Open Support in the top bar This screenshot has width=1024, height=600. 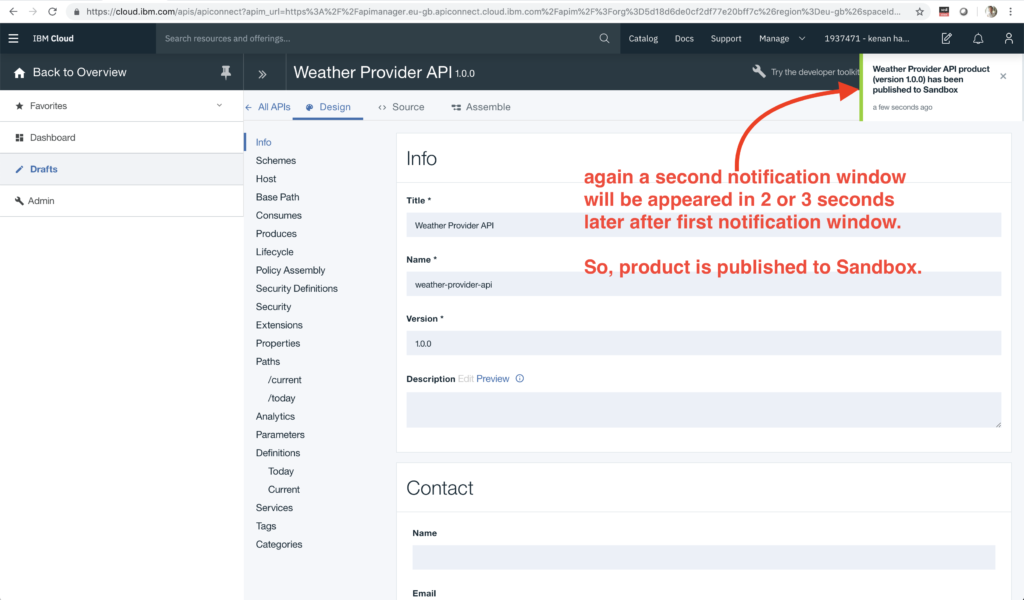(726, 39)
